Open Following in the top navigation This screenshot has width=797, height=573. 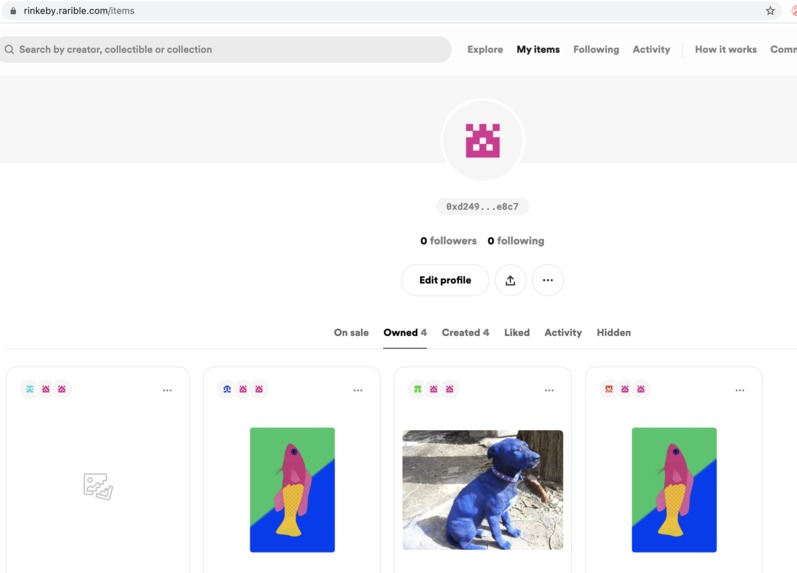(x=596, y=49)
